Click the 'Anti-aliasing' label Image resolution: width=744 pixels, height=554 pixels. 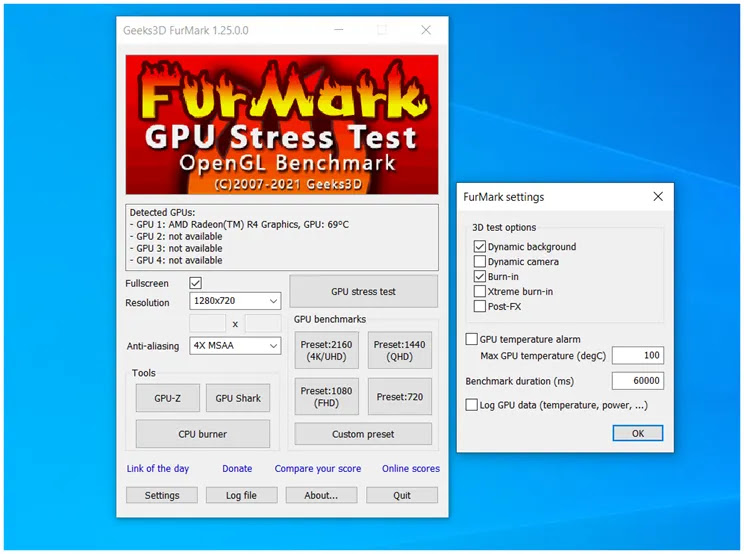coord(153,346)
